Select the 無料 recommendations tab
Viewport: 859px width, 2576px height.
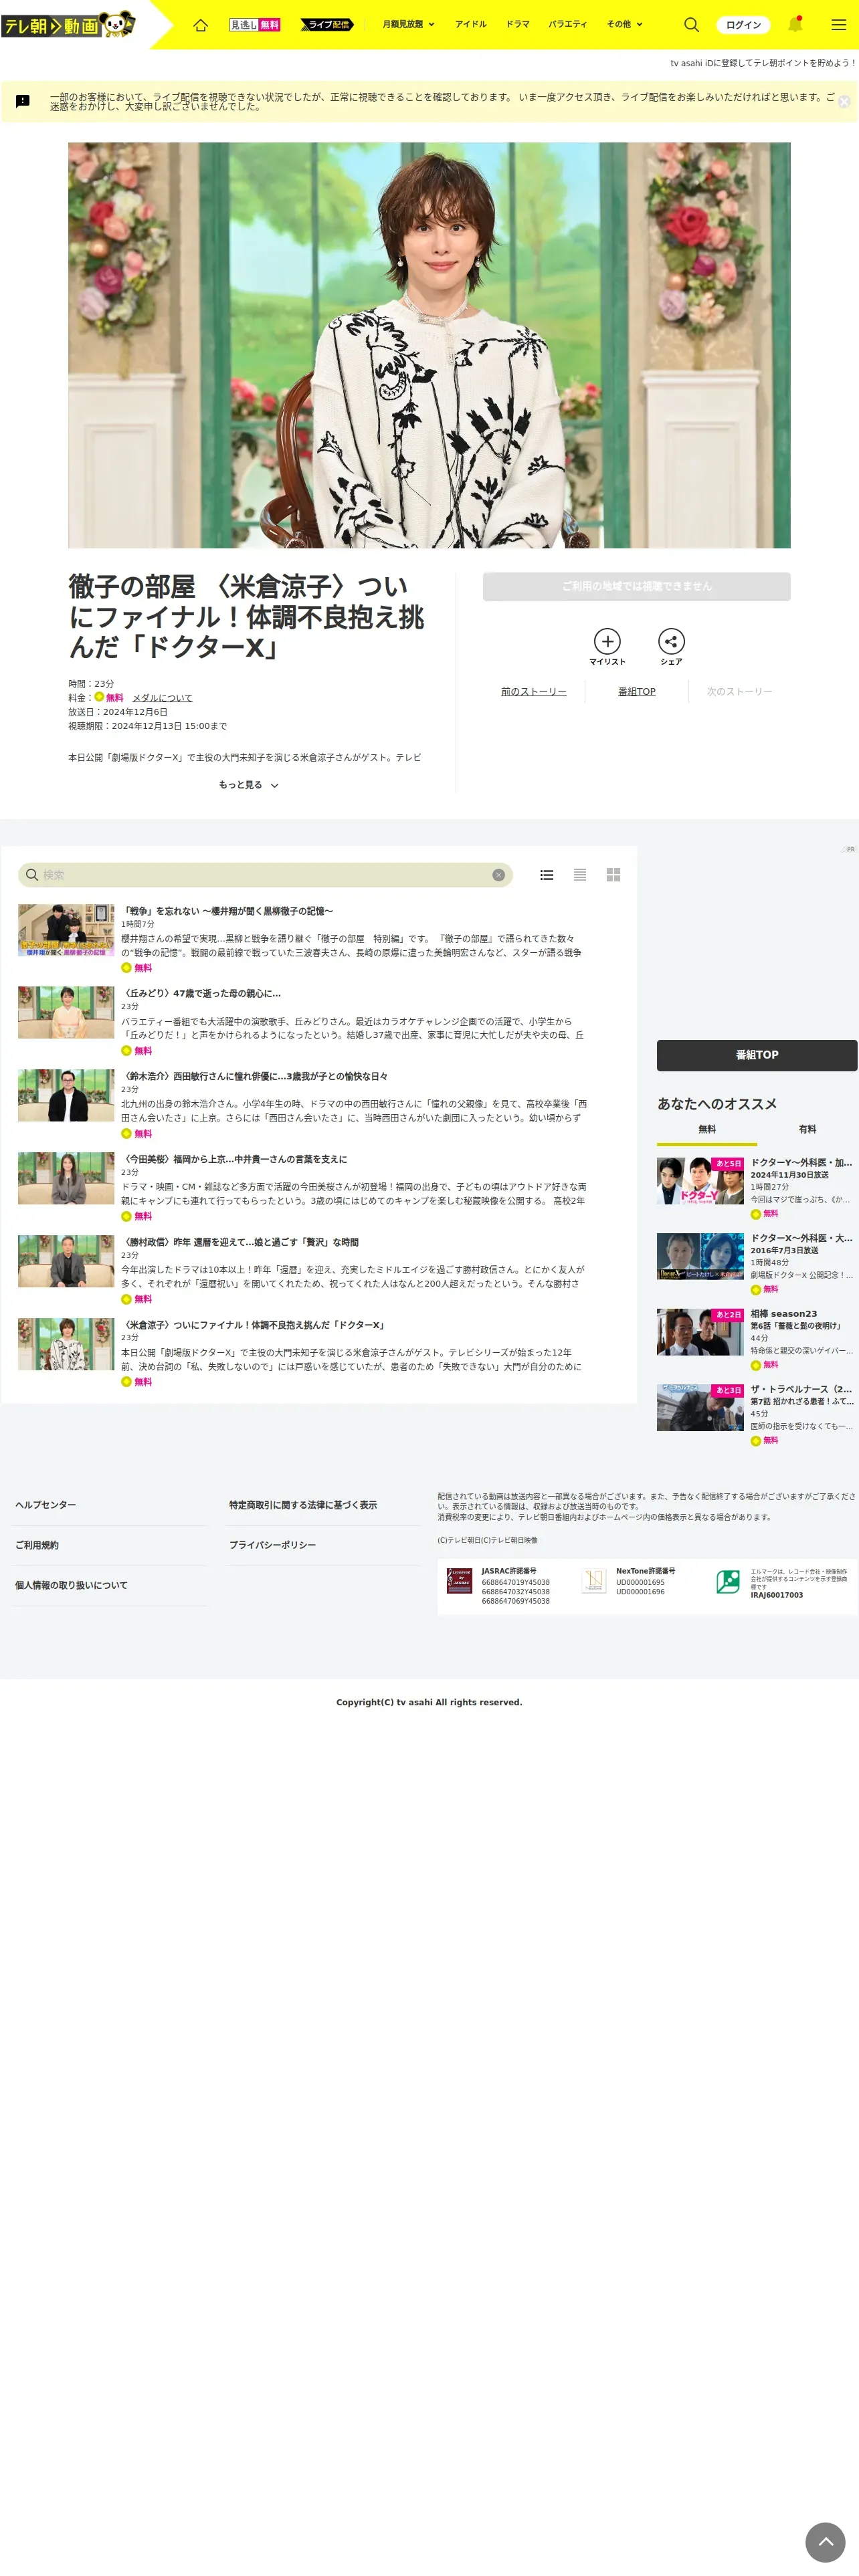[x=707, y=1130]
